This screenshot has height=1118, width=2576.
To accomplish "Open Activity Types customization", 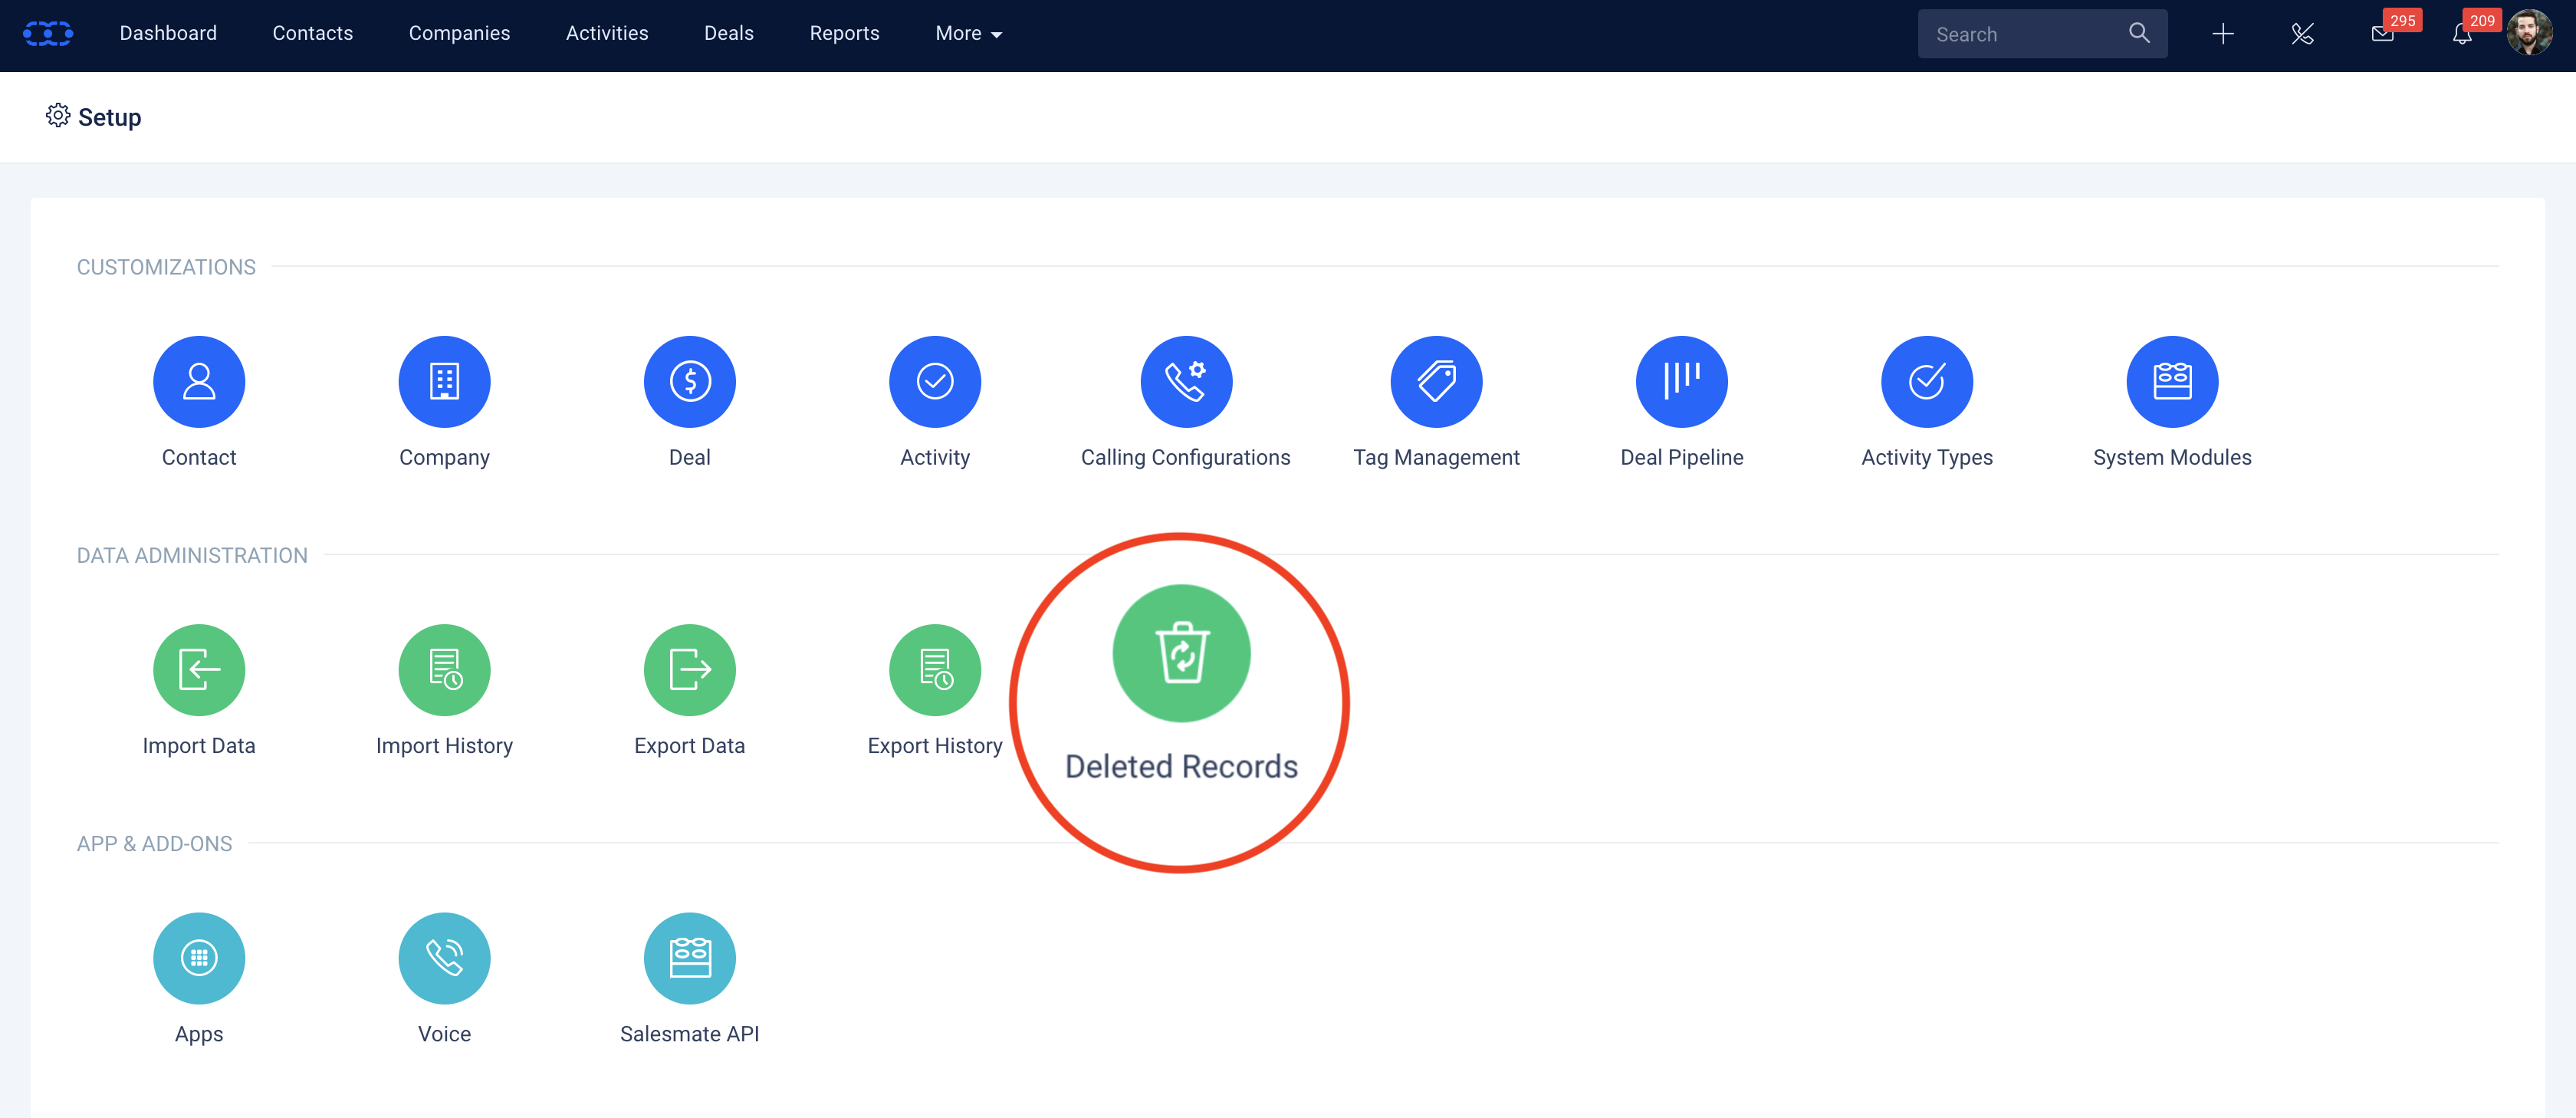I will coord(1926,381).
